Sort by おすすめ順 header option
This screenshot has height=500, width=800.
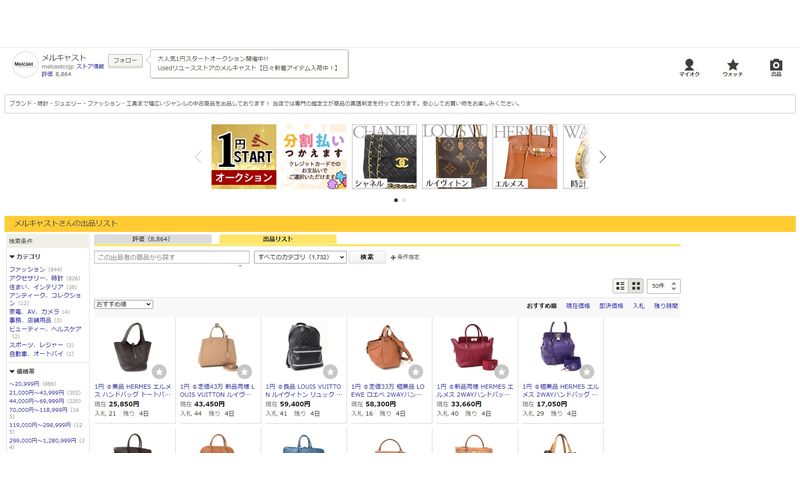click(x=541, y=306)
